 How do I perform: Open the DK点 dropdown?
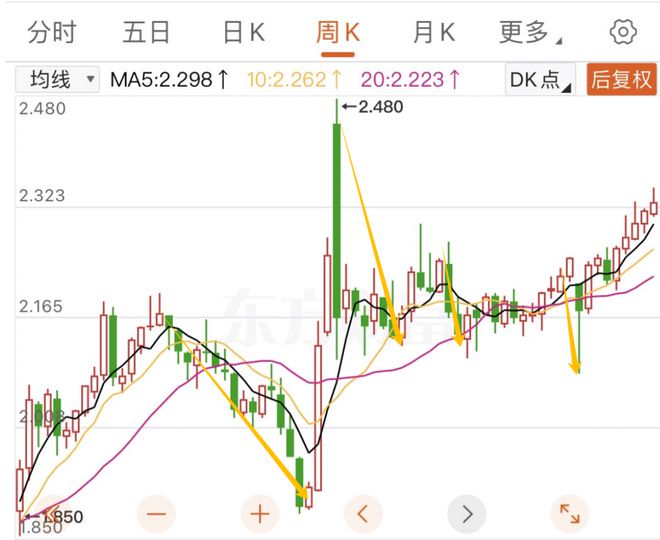pyautogui.click(x=540, y=79)
